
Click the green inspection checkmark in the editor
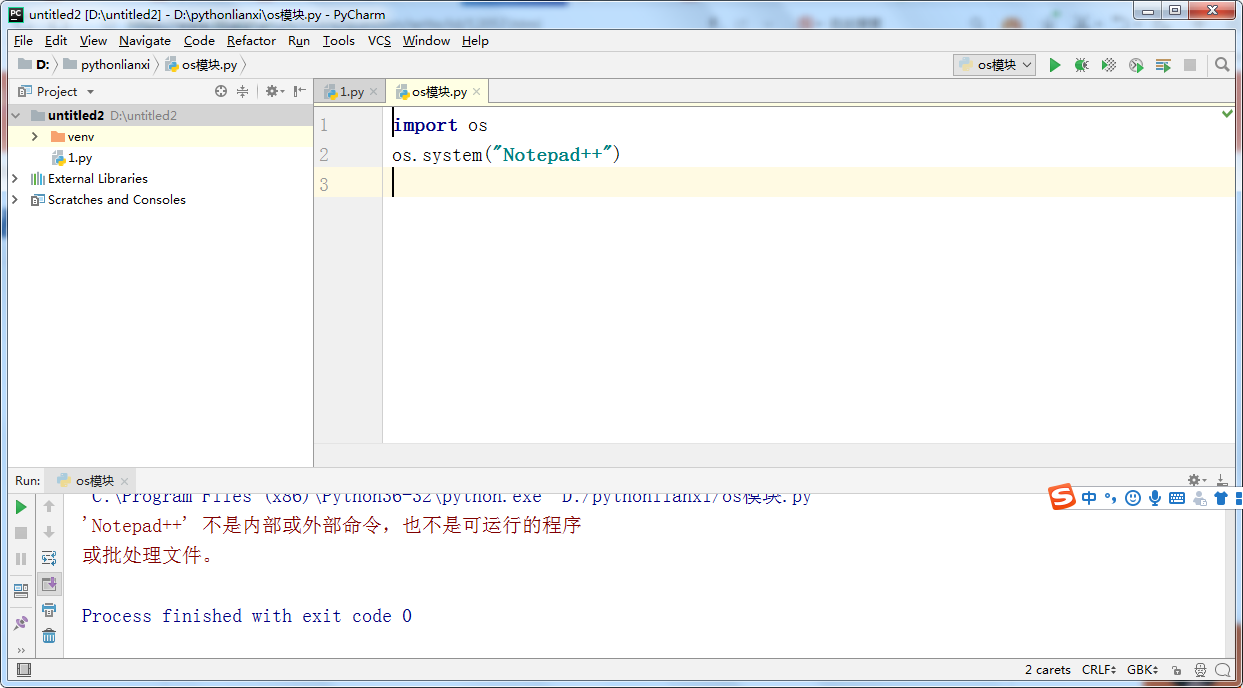coord(1227,114)
